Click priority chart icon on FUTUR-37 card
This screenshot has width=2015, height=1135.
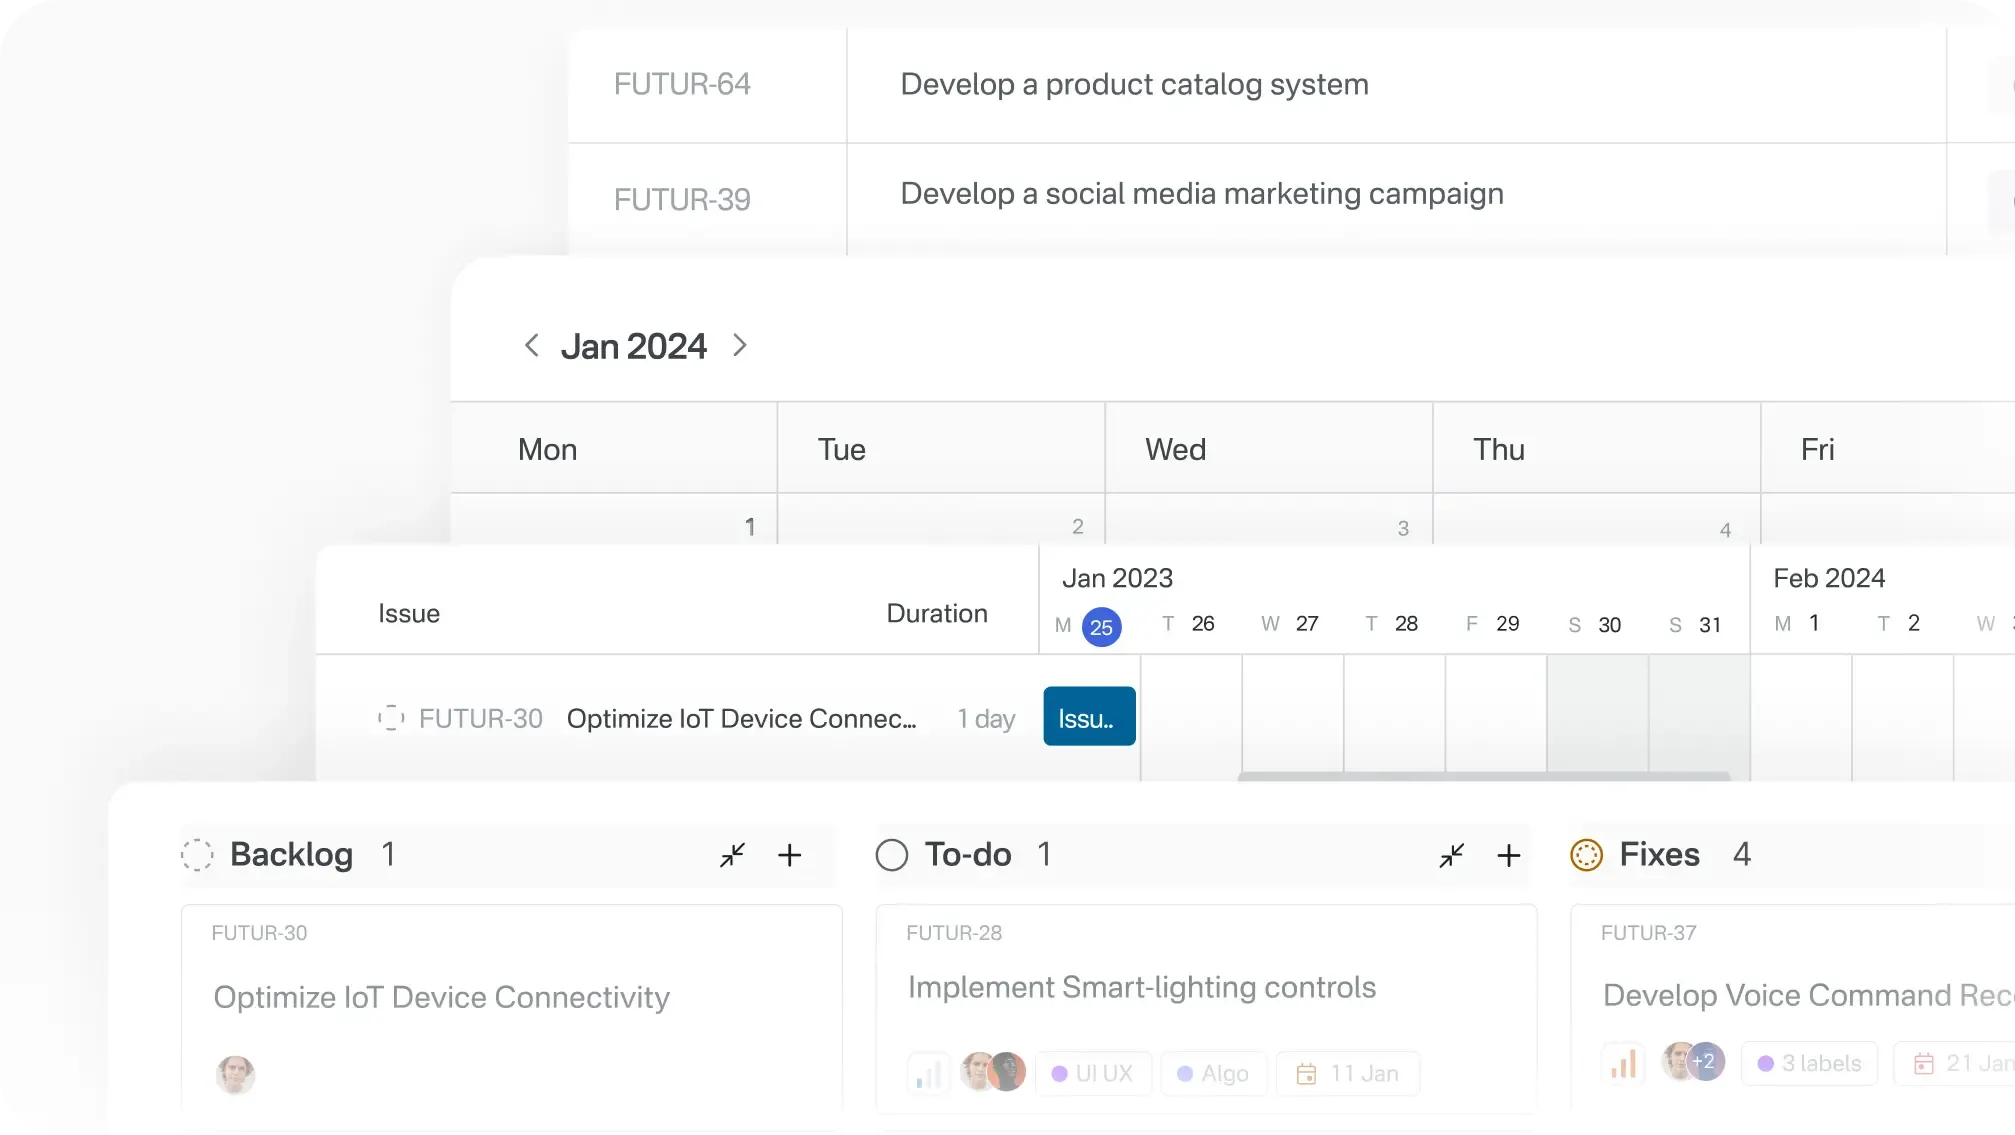click(1623, 1064)
